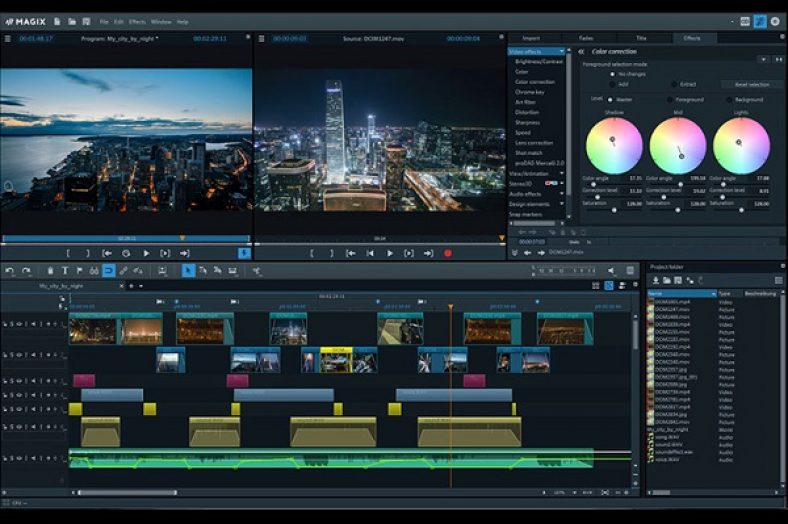Select the mouse pointer tool in the timeline toolbar
Screen dimensions: 788x524
pos(187,271)
